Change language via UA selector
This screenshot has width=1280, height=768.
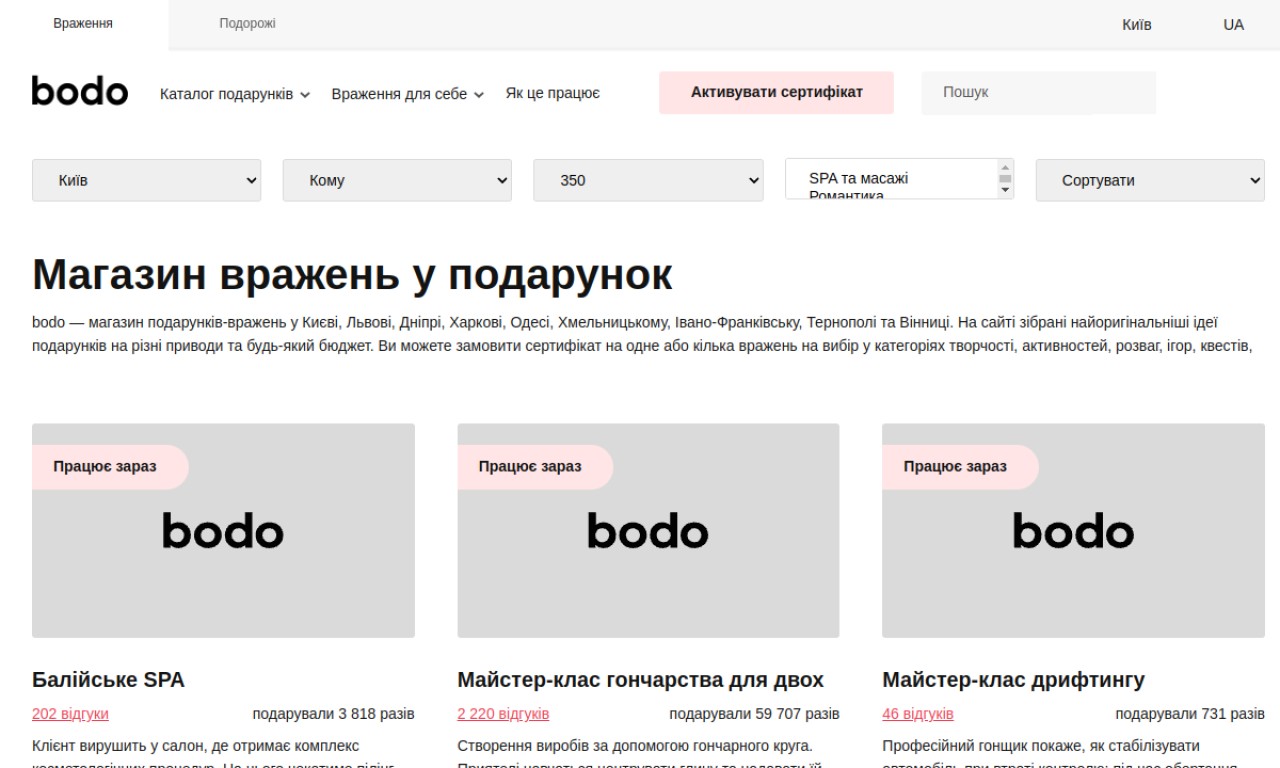1233,24
